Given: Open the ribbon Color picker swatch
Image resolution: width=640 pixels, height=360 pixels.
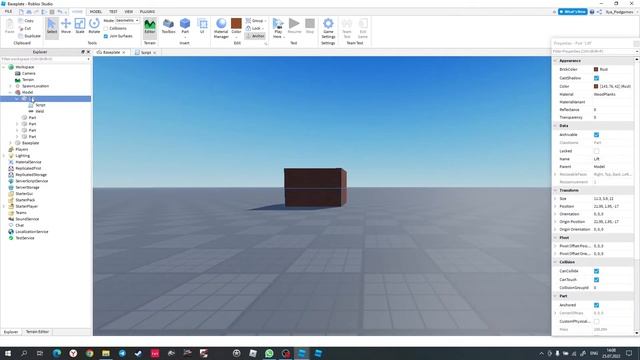Looking at the screenshot, I should point(236,23).
